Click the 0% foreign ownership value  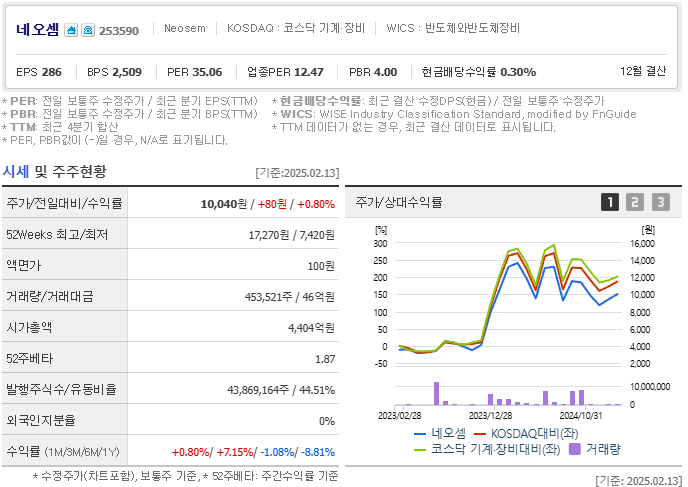point(327,421)
